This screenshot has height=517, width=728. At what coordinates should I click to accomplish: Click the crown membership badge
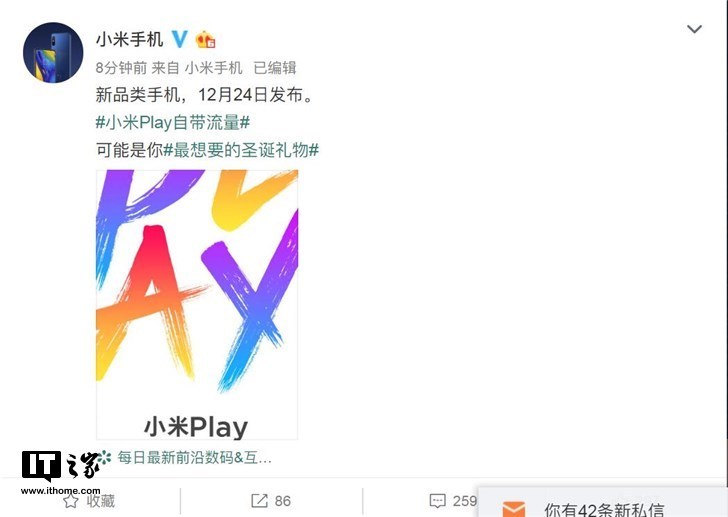pos(205,39)
